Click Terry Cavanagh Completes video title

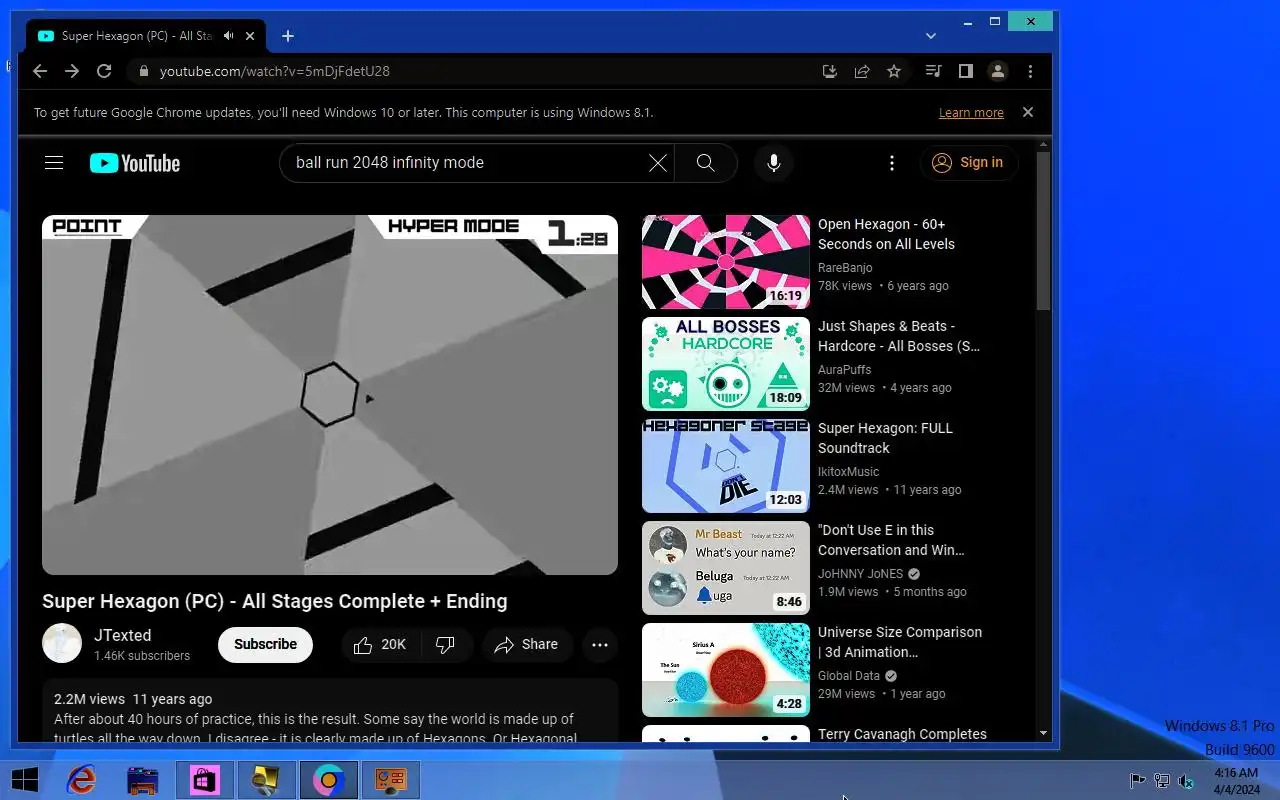click(902, 734)
